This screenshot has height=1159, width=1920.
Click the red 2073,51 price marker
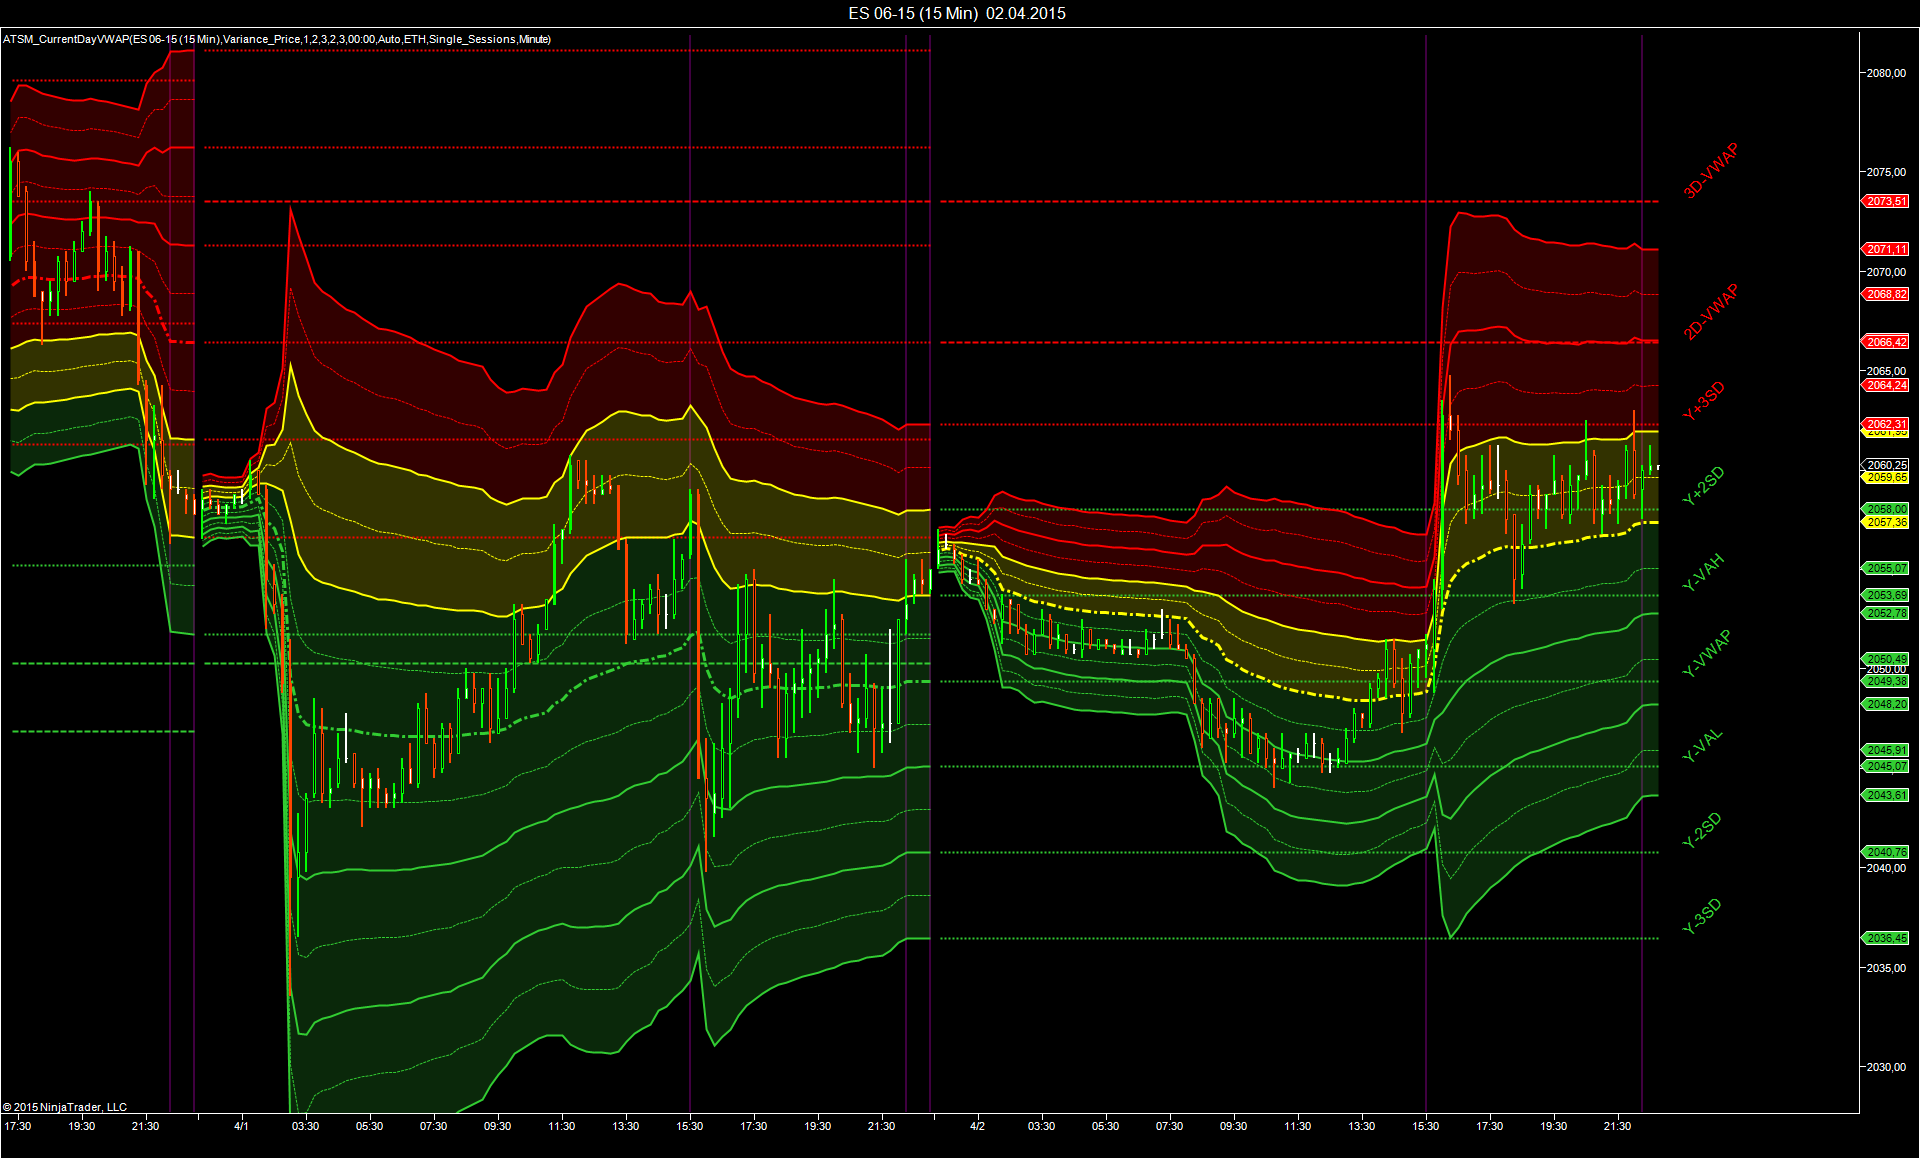pos(1886,201)
